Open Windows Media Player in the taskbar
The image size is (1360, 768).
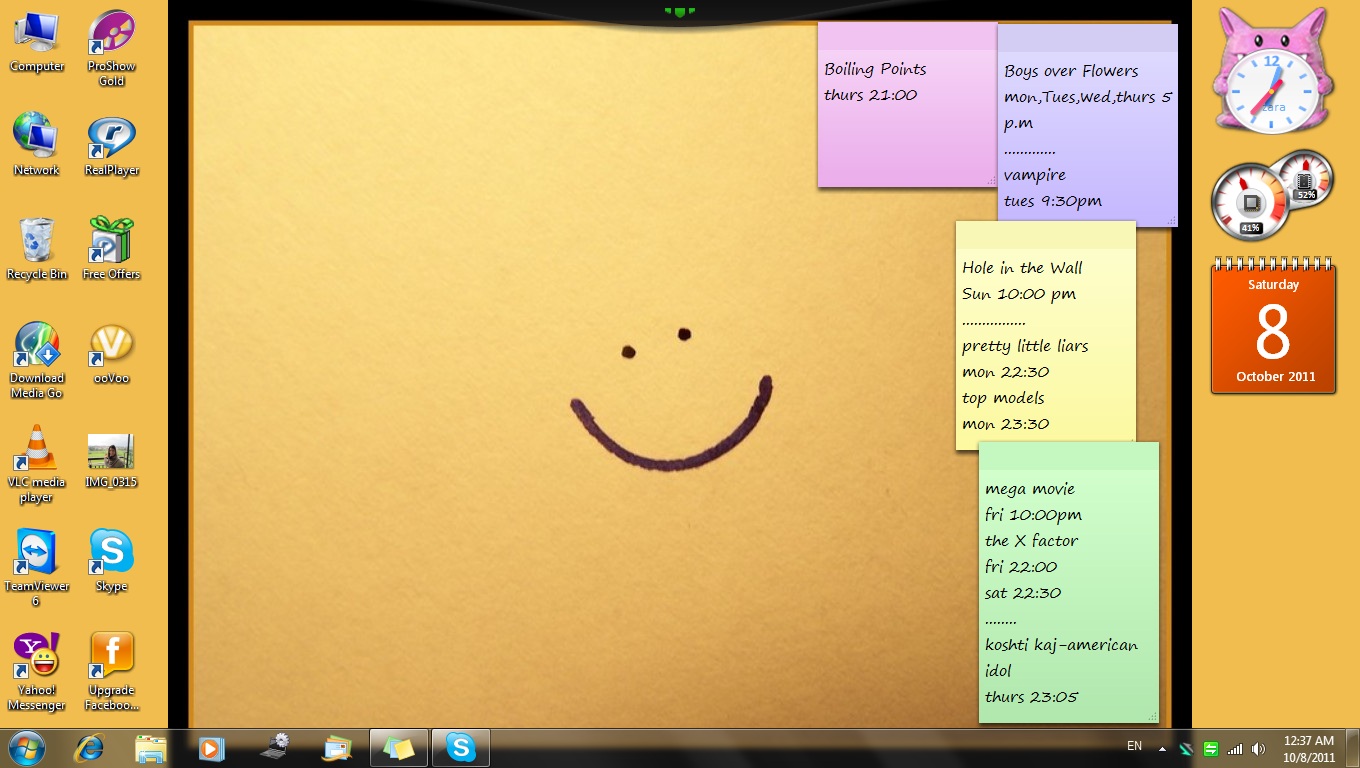point(211,748)
